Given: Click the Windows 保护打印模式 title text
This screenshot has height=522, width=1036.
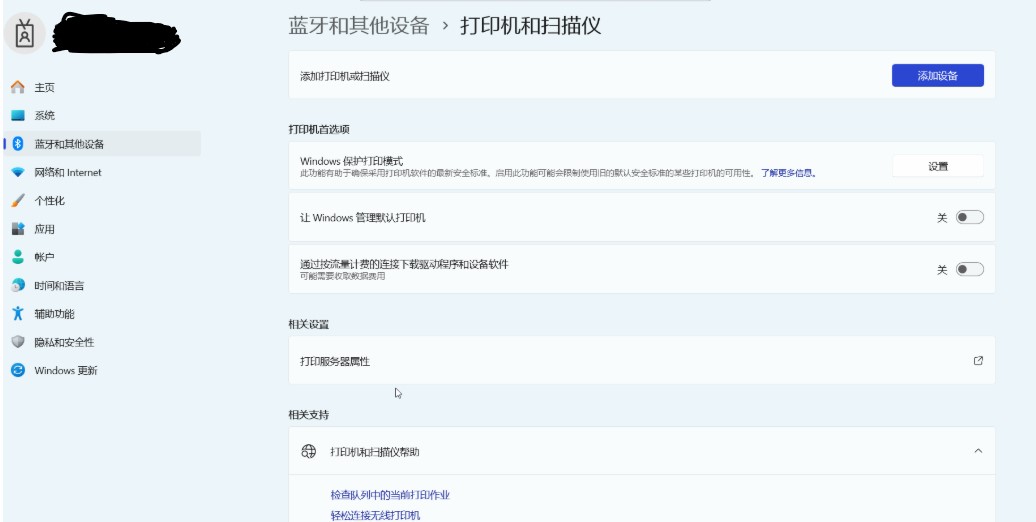Looking at the screenshot, I should [x=352, y=161].
